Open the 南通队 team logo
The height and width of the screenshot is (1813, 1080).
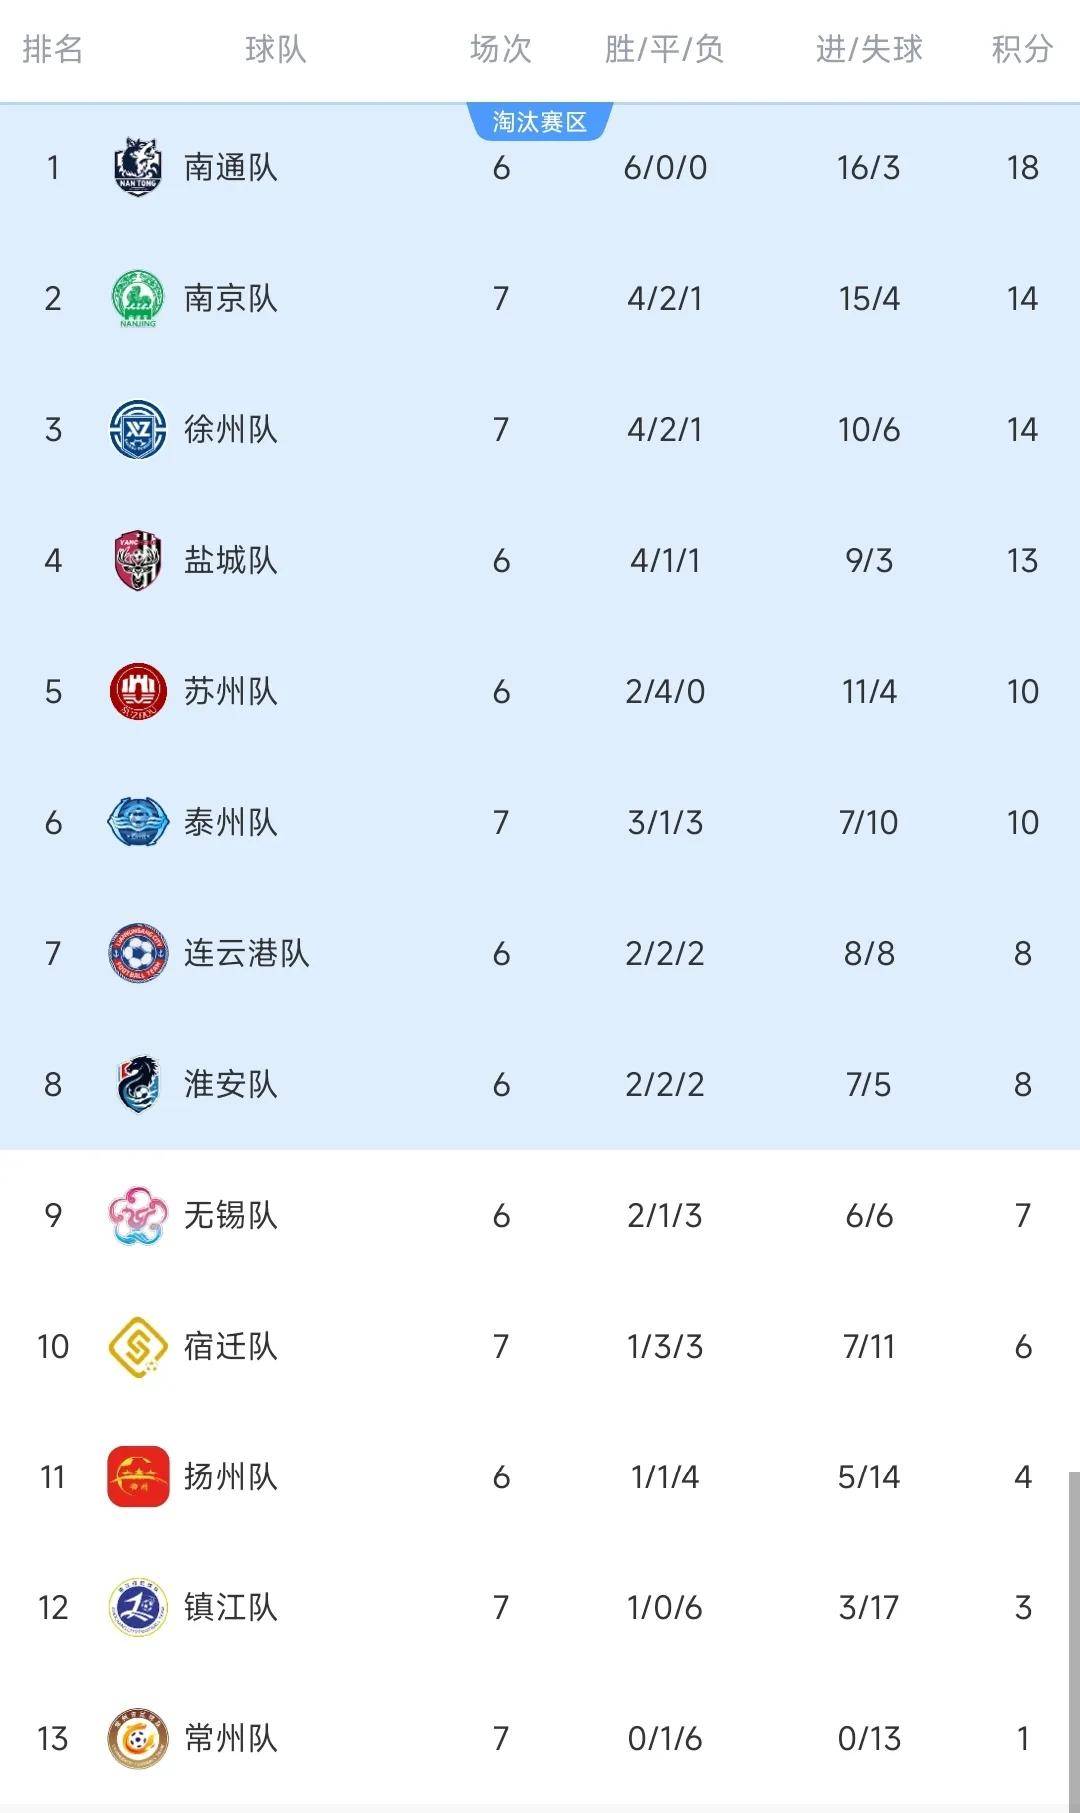point(138,167)
